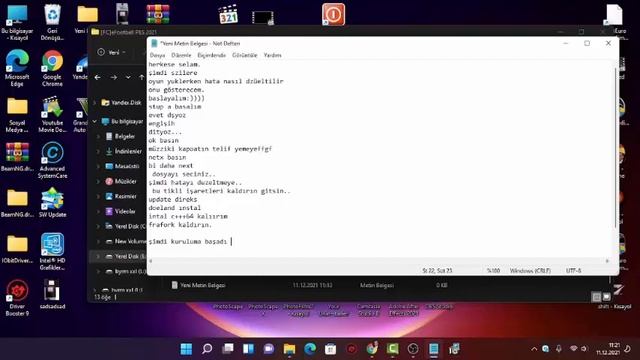Click UTF-8 encoding in Notepad status bar
This screenshot has width=640, height=360.
[573, 271]
